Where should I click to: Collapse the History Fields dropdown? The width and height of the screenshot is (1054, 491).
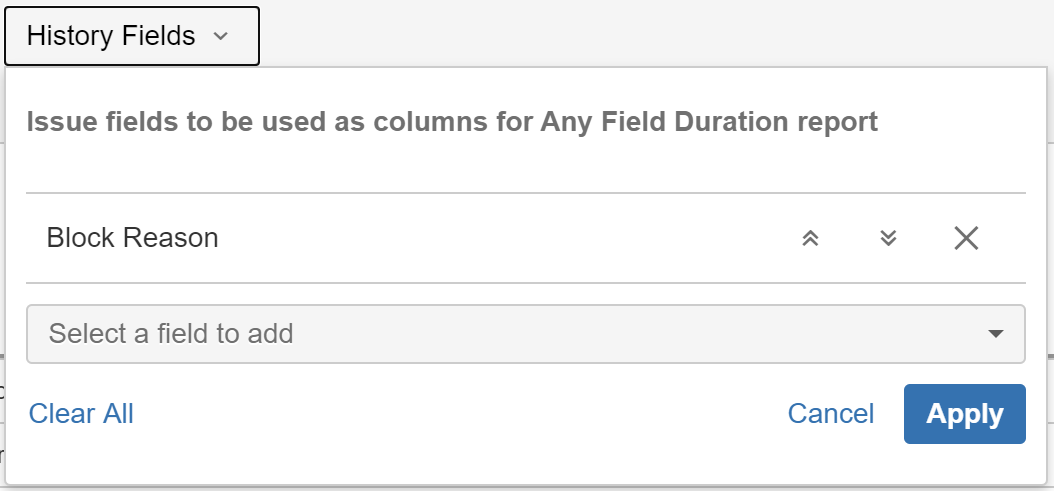pos(132,37)
